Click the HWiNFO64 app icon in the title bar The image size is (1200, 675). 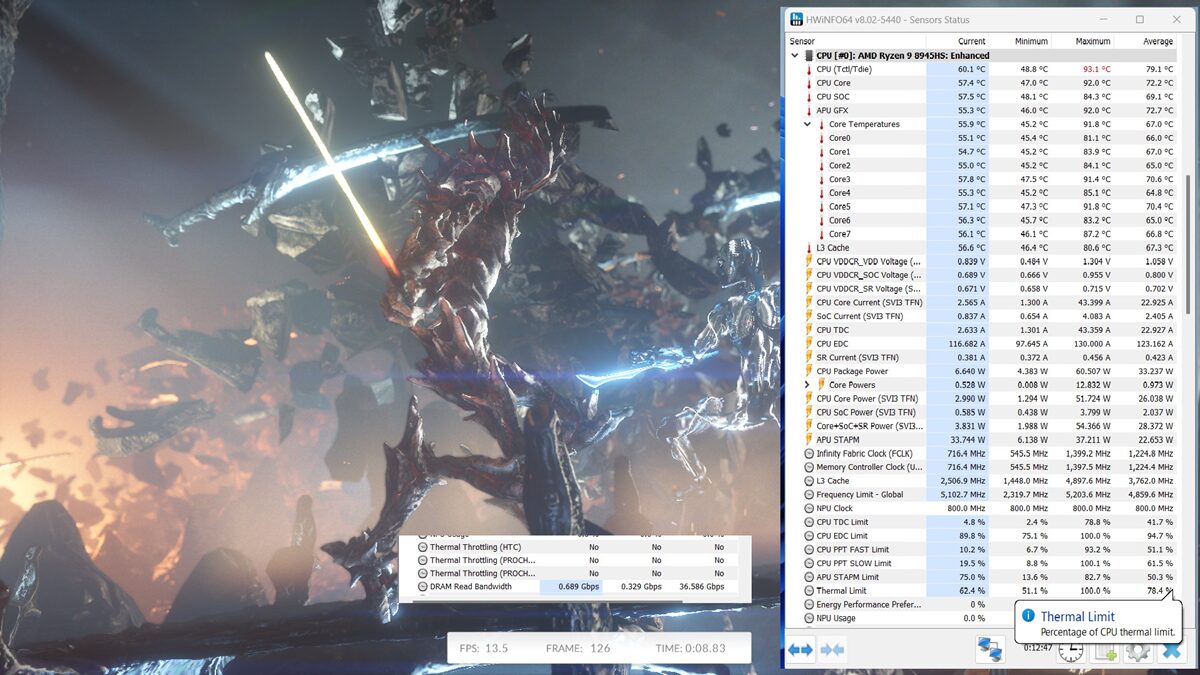coord(795,19)
